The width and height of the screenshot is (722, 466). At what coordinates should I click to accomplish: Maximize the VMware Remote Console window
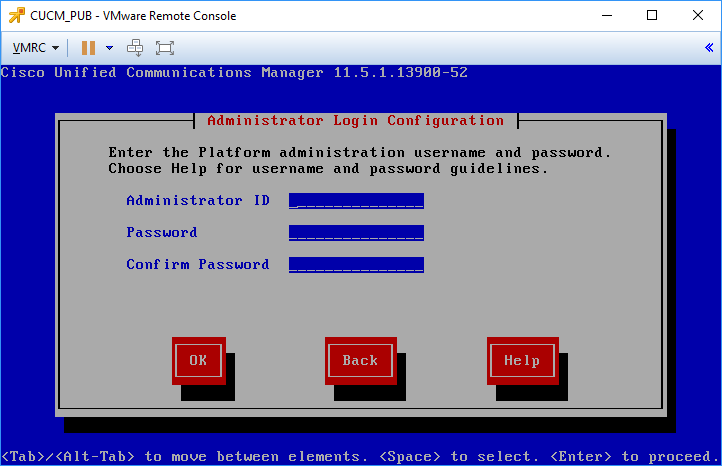pyautogui.click(x=652, y=16)
